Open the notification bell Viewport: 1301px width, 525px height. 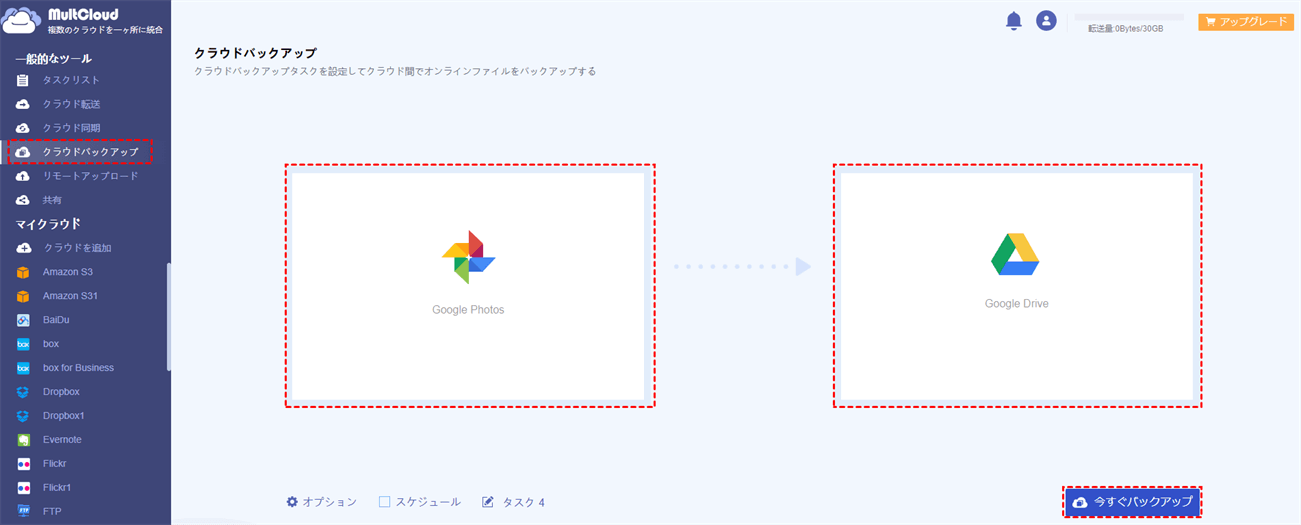click(1014, 21)
